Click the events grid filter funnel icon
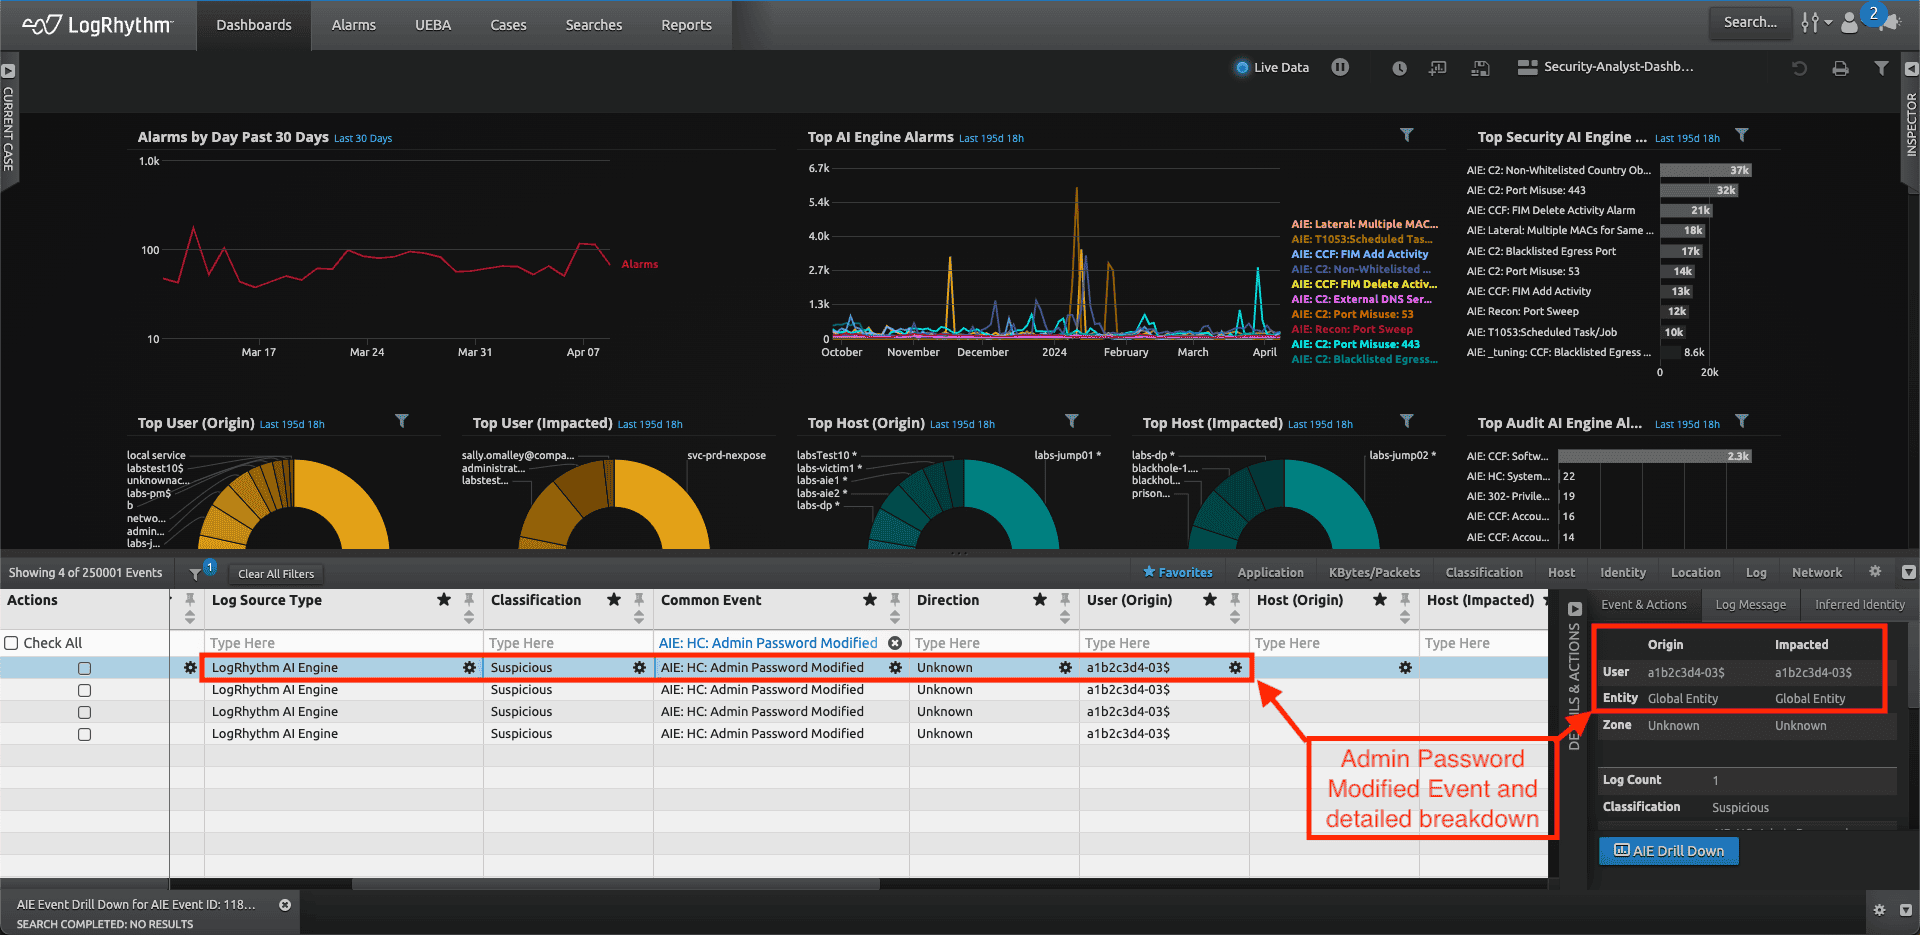 (x=195, y=574)
